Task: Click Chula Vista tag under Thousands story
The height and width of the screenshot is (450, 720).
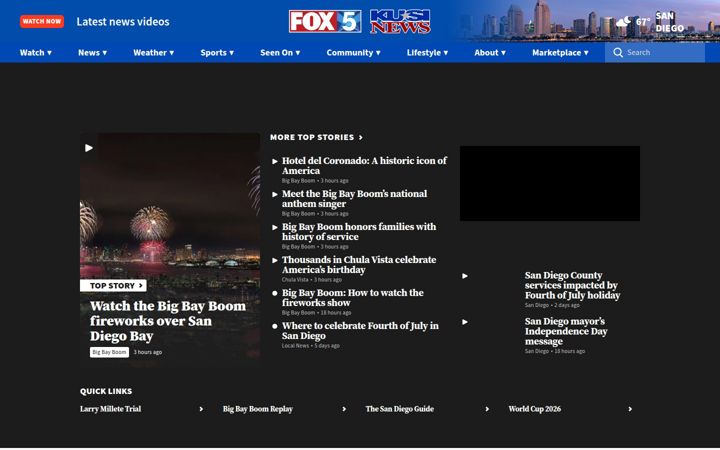Action: (x=295, y=280)
